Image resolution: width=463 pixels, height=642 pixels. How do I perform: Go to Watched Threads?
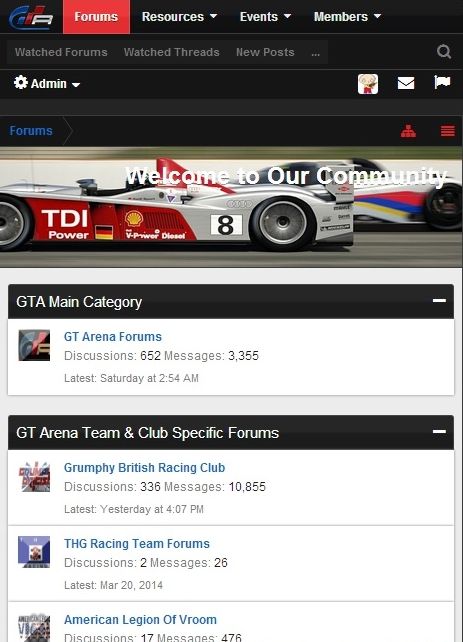click(x=172, y=52)
